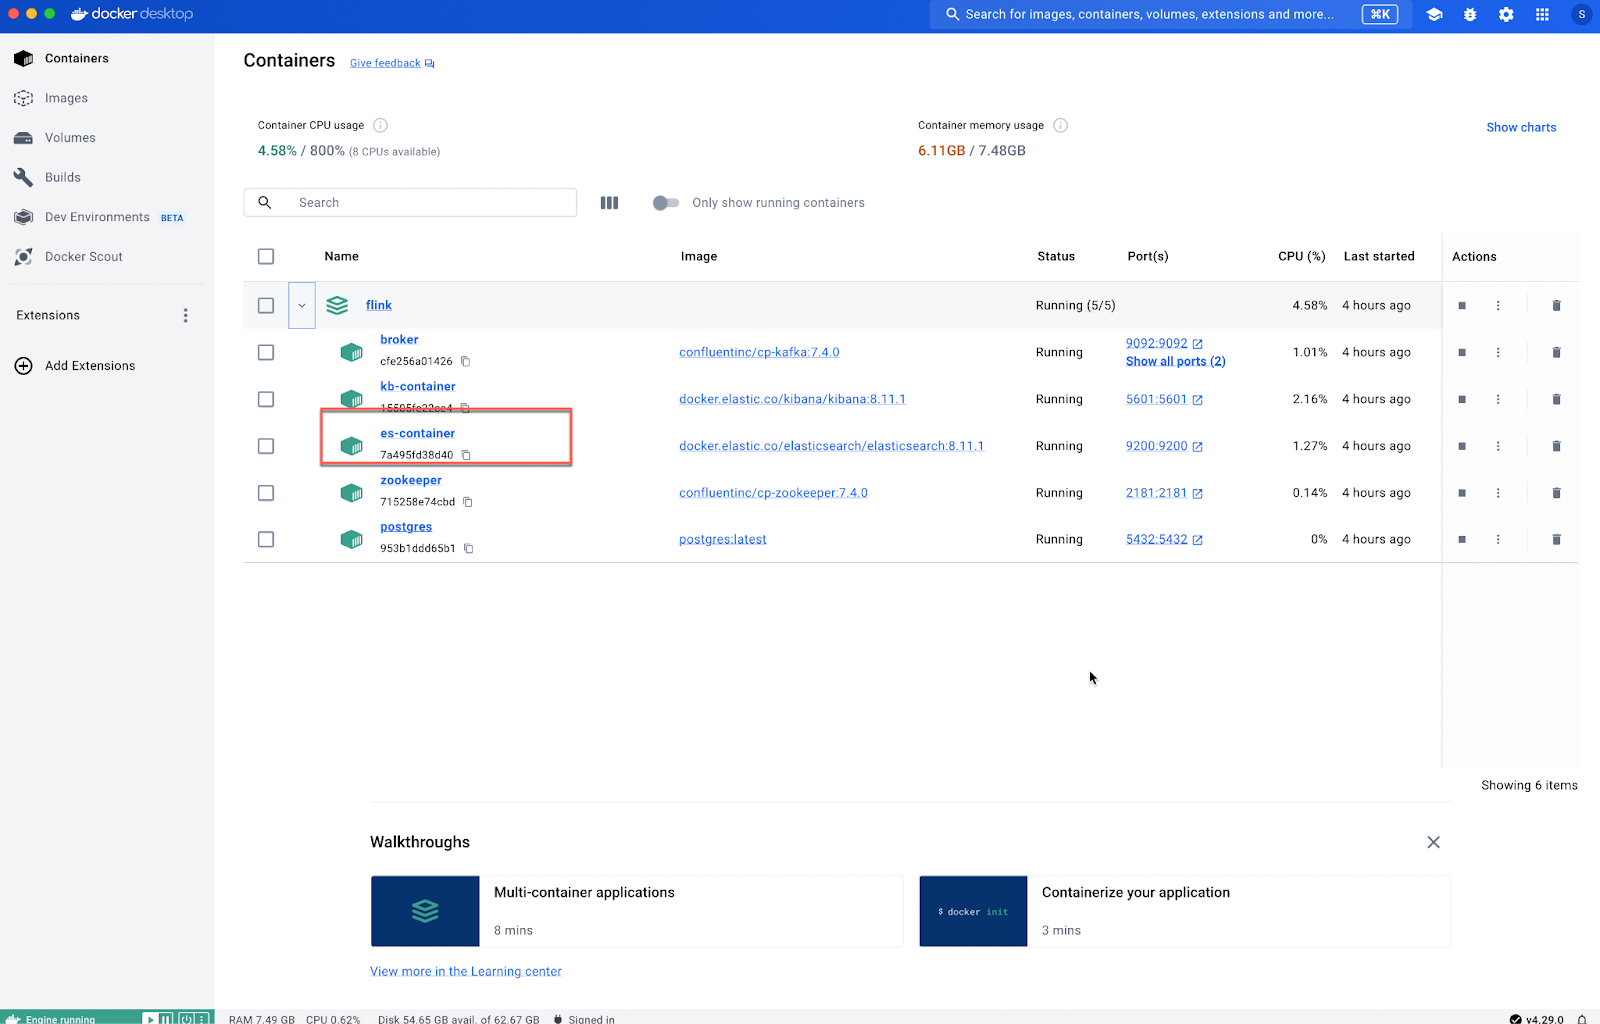1600x1024 pixels.
Task: Show Container memory usage info icon
Action: tap(1060, 125)
